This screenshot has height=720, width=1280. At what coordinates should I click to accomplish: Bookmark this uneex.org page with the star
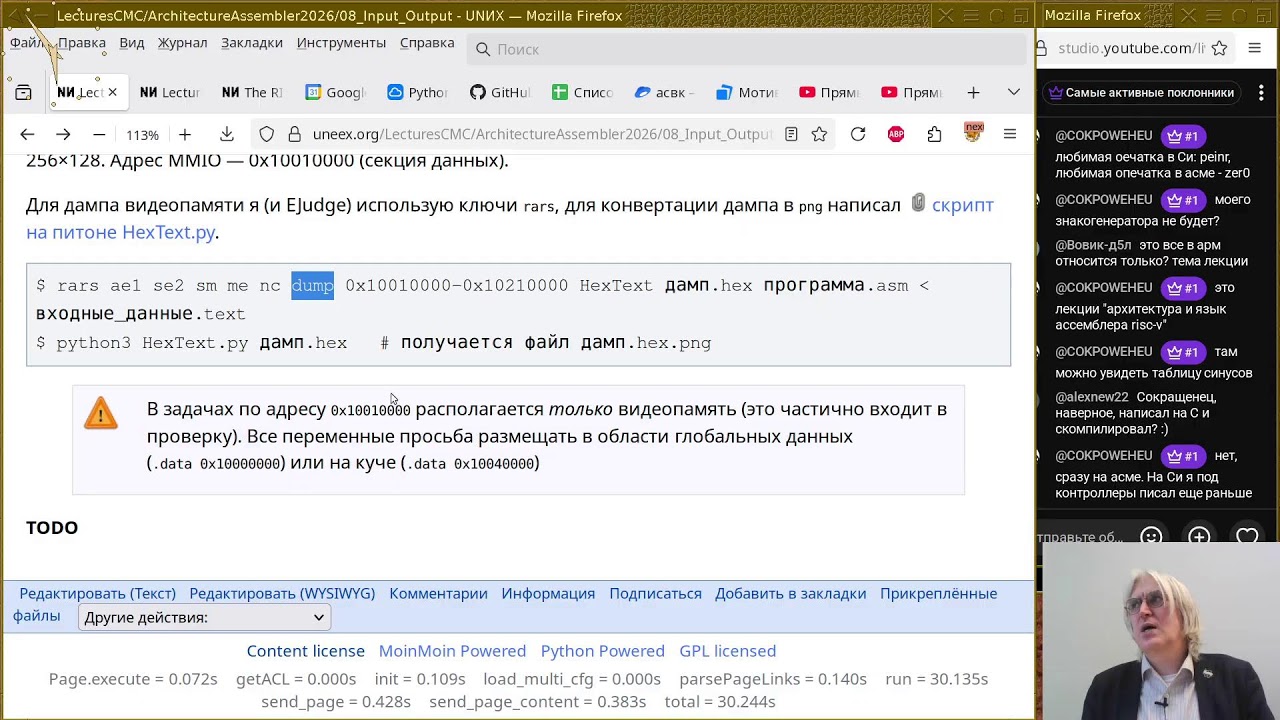[819, 134]
